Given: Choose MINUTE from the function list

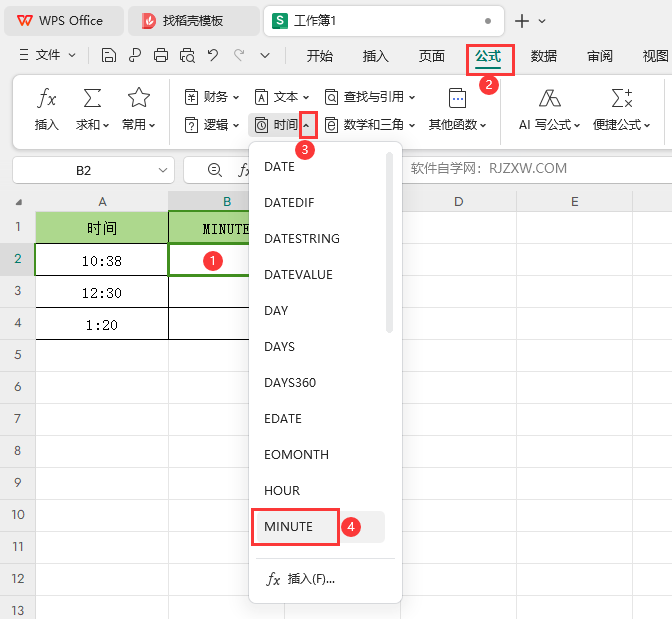Looking at the screenshot, I should tap(320, 527).
